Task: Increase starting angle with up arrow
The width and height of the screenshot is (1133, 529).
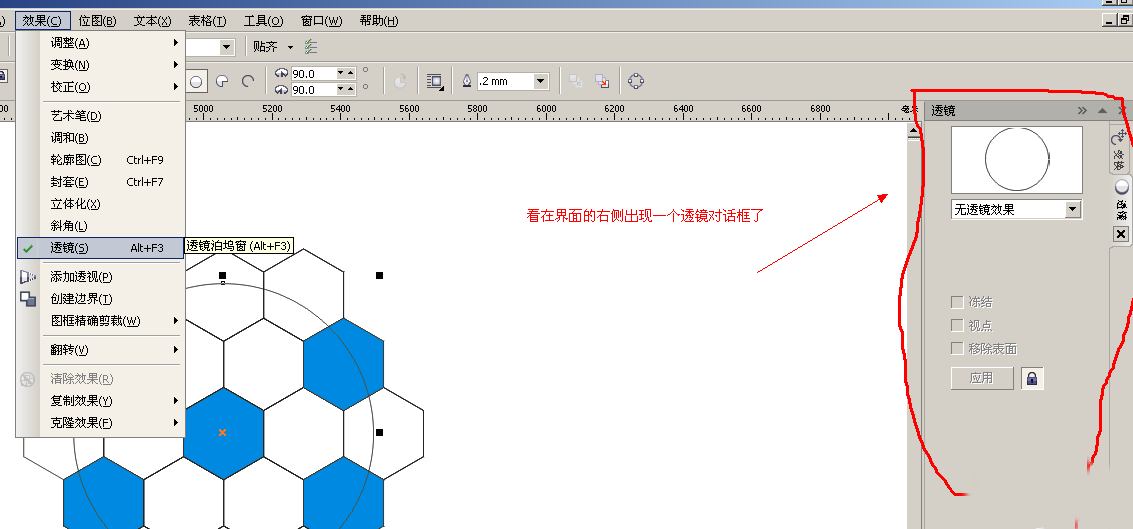Action: click(x=351, y=73)
